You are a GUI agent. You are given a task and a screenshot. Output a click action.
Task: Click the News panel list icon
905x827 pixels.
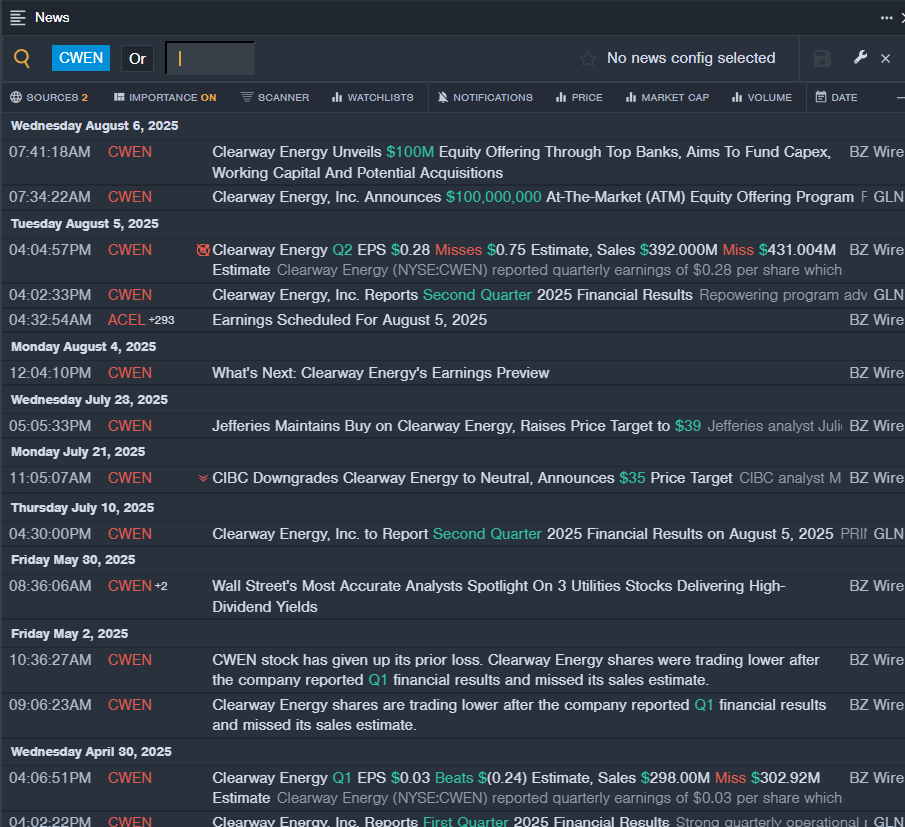18,17
